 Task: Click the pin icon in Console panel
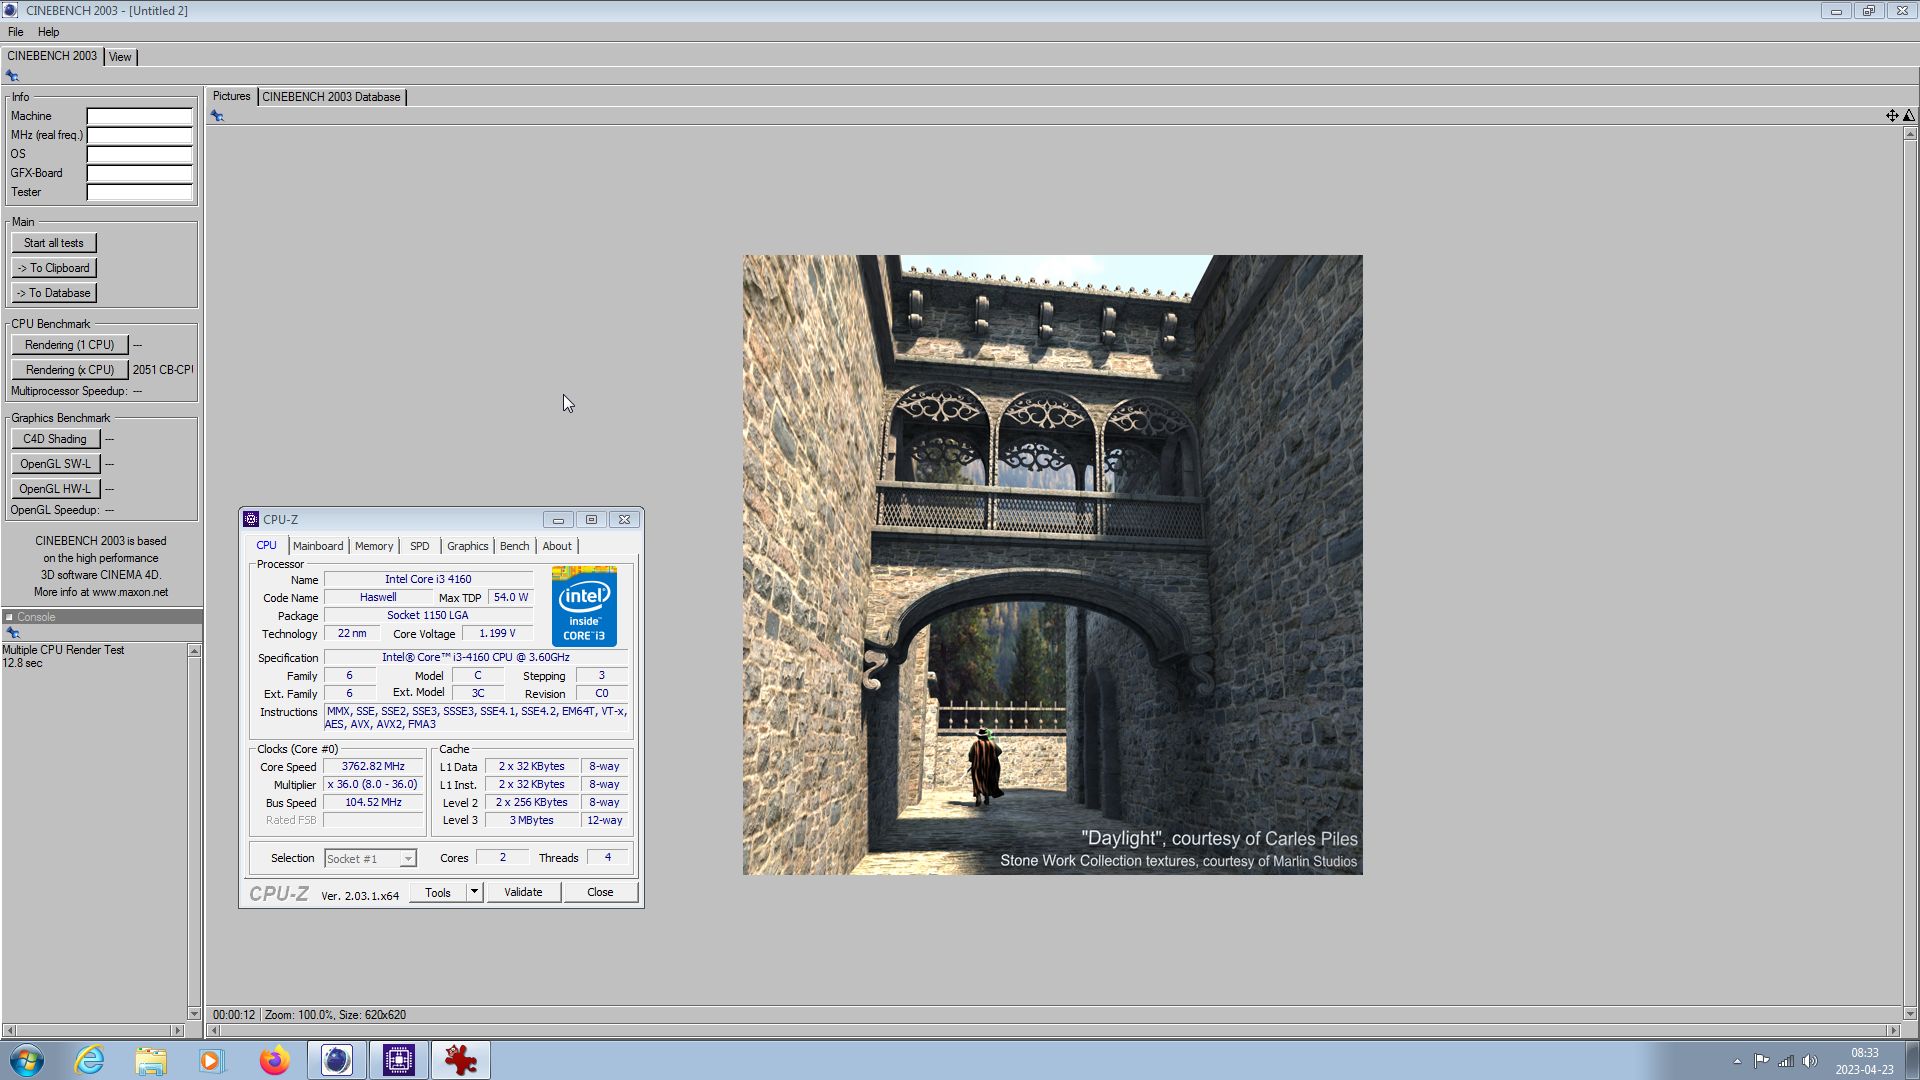pyautogui.click(x=13, y=633)
